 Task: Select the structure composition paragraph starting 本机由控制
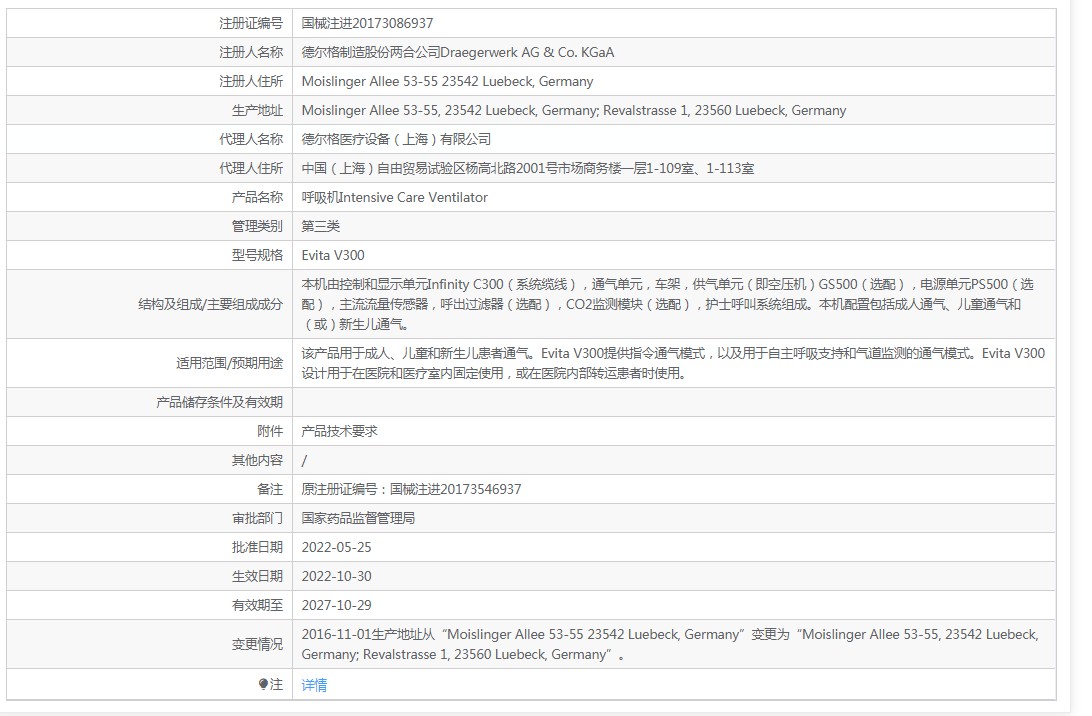[x=667, y=304]
